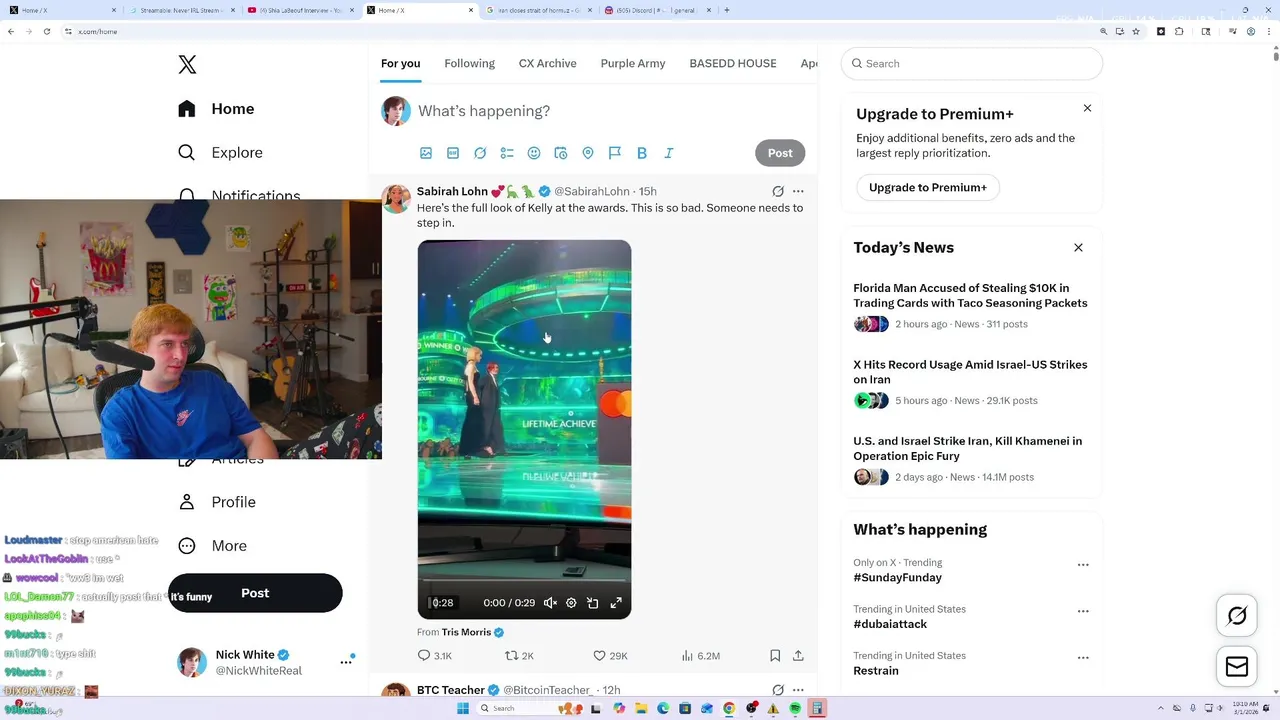This screenshot has width=1280, height=720.
Task: Open Florida Man taco seasoning news story
Action: 971,305
